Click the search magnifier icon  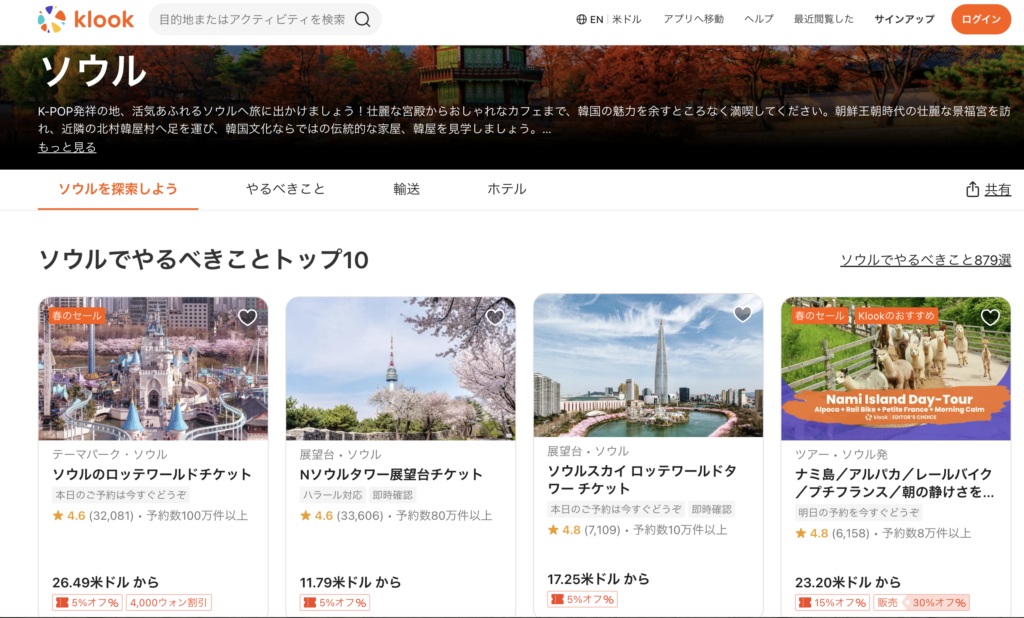pos(363,19)
